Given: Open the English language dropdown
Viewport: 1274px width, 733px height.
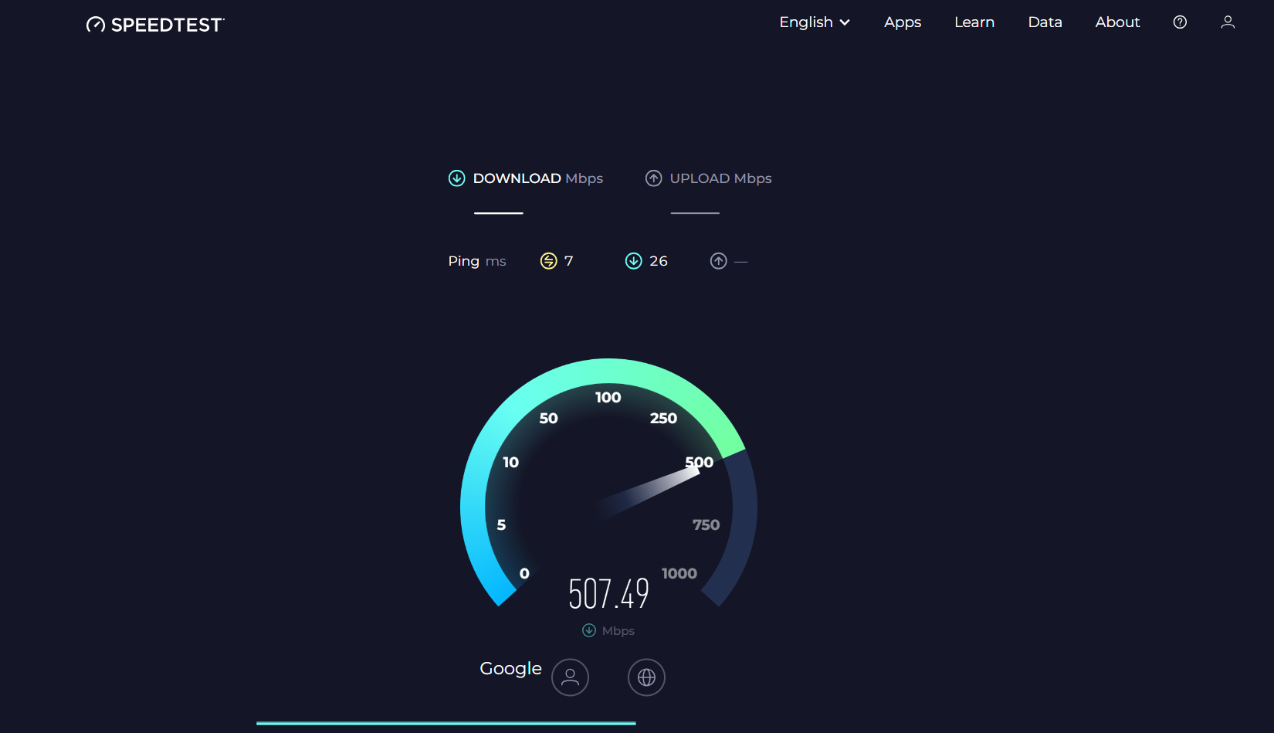Looking at the screenshot, I should click(815, 22).
